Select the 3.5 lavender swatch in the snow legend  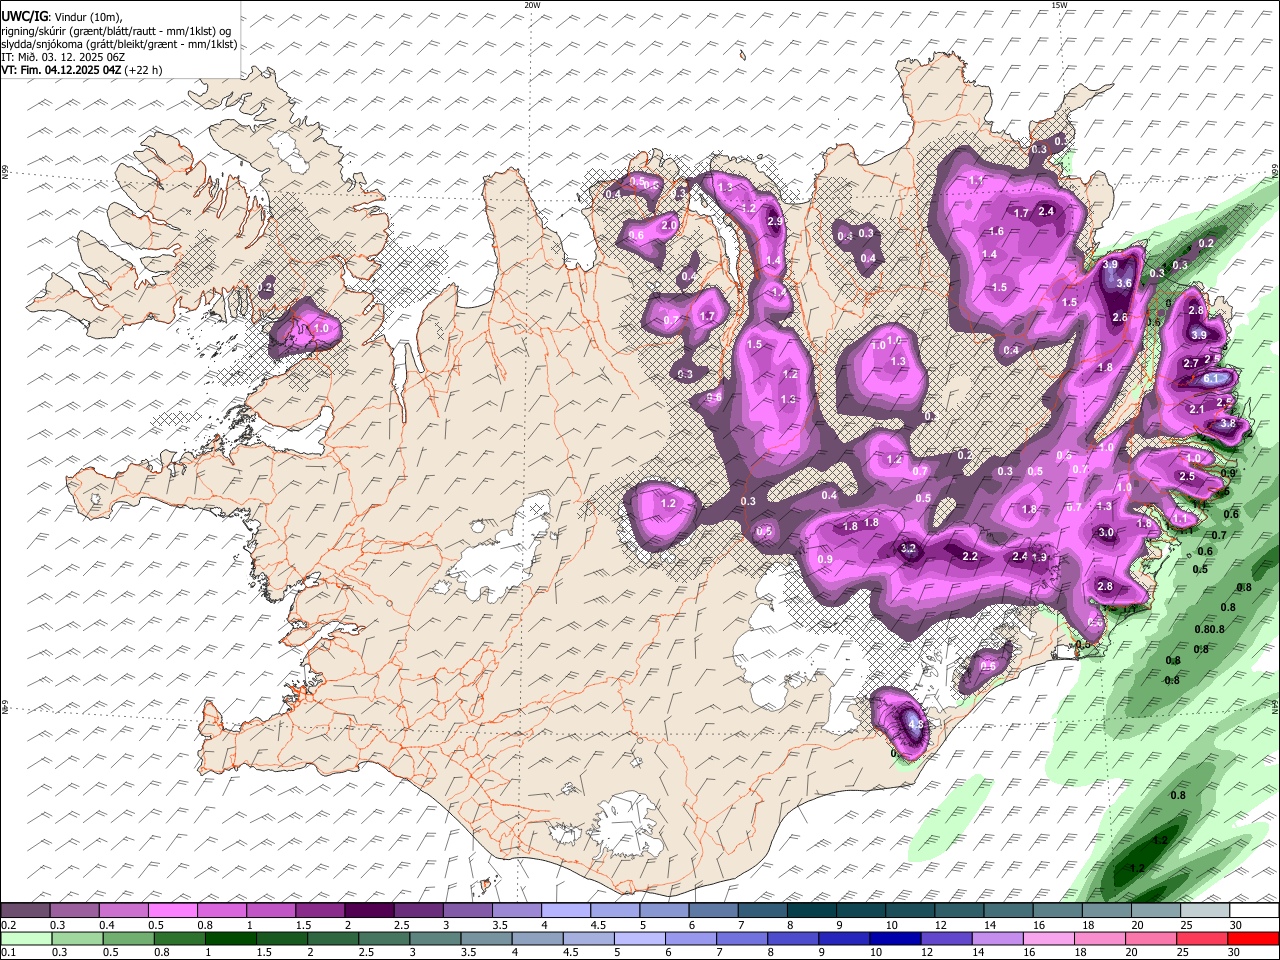pos(515,911)
